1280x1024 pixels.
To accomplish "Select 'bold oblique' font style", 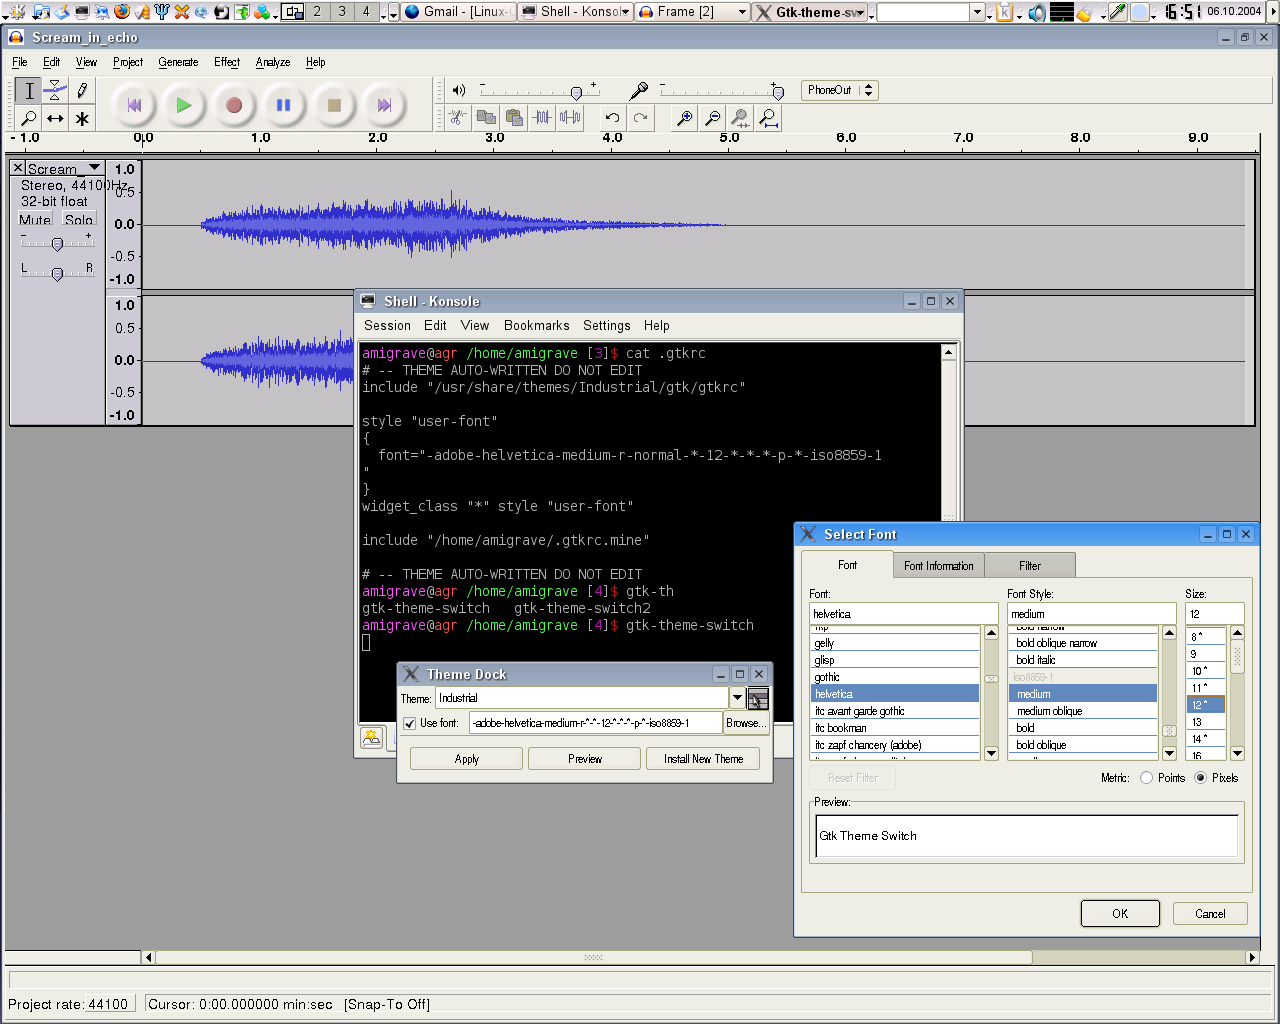I will 1083,745.
